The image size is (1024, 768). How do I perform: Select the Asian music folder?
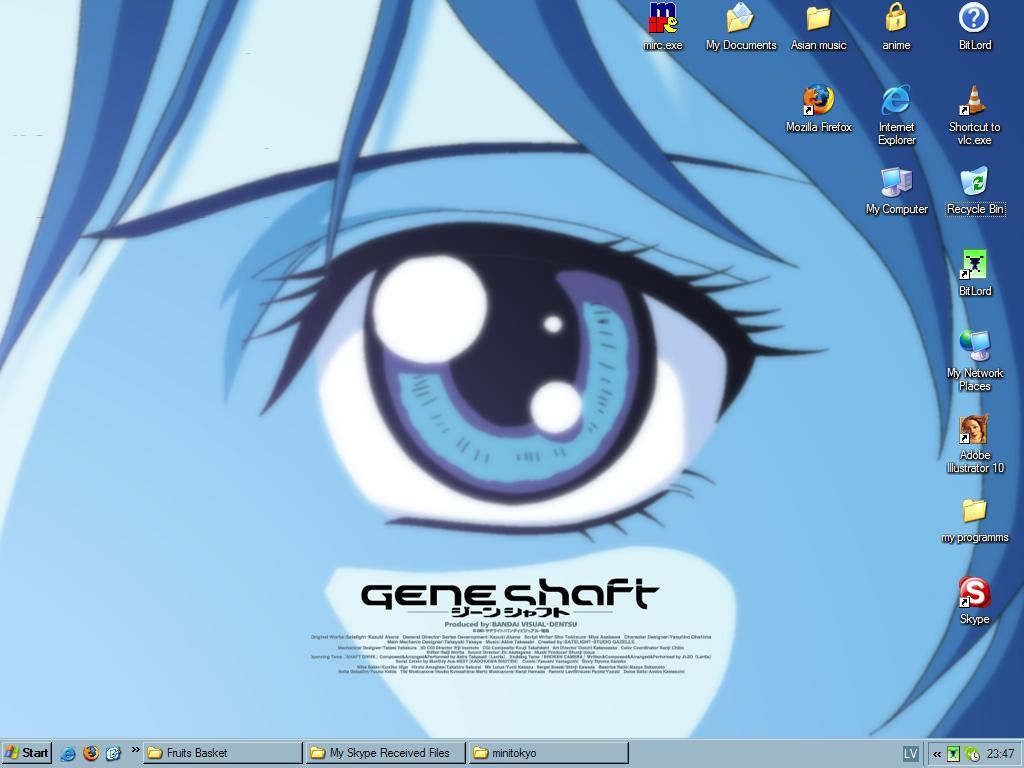[x=818, y=27]
